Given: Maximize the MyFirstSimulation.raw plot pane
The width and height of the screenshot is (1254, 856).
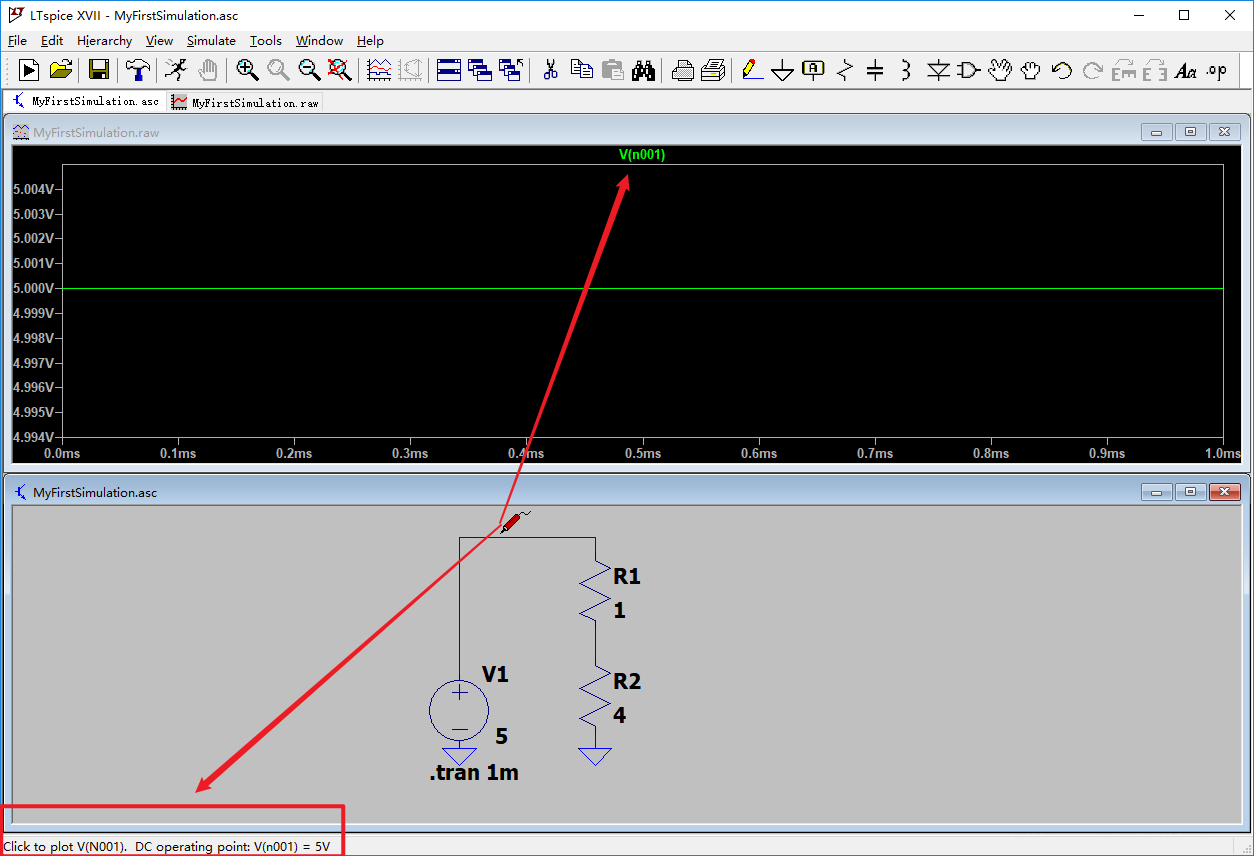Looking at the screenshot, I should pyautogui.click(x=1191, y=132).
